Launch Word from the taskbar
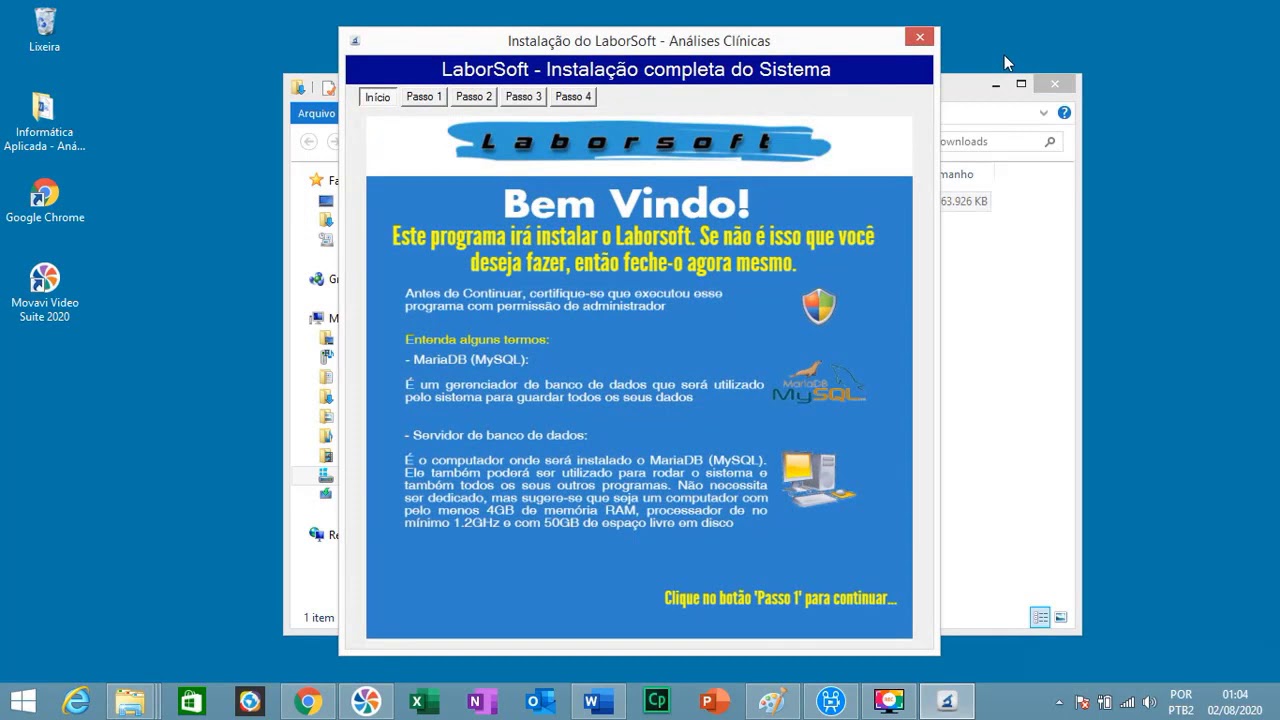 (x=598, y=701)
